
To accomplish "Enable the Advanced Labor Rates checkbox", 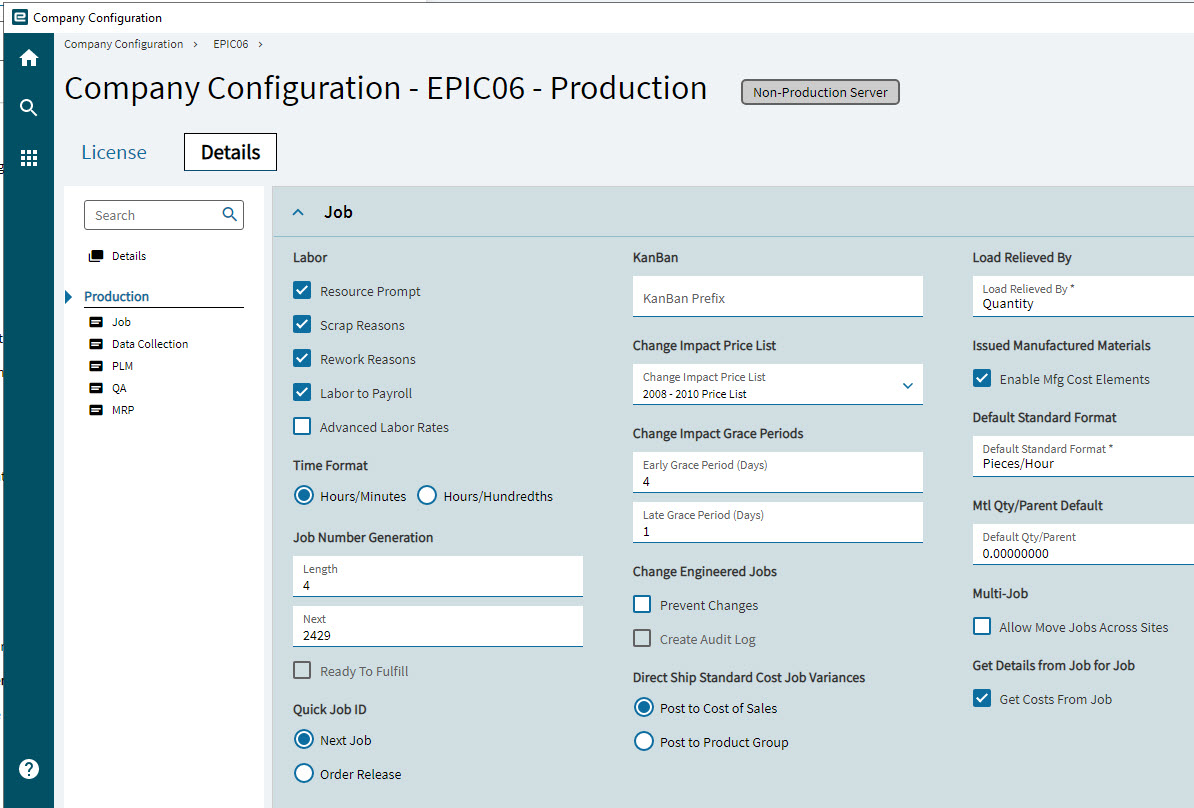I will (x=302, y=426).
